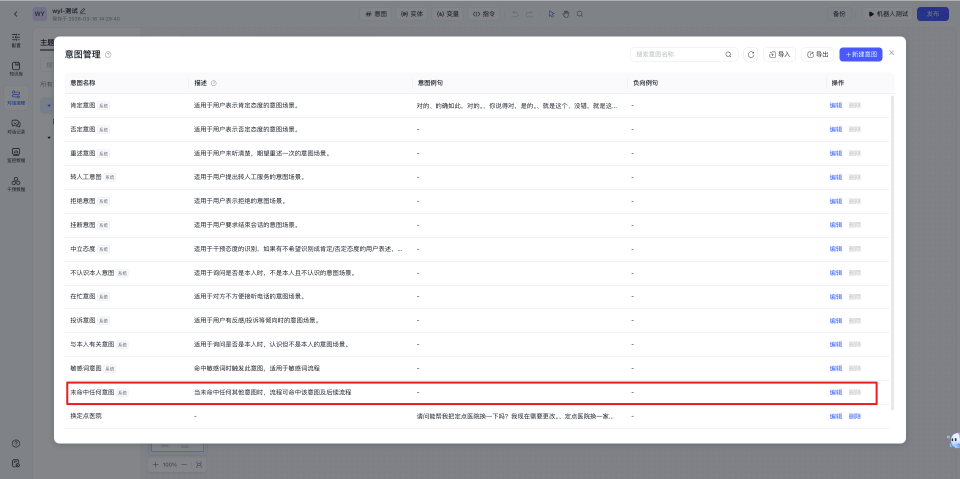Click the 搜索意图名称 search field

677,54
